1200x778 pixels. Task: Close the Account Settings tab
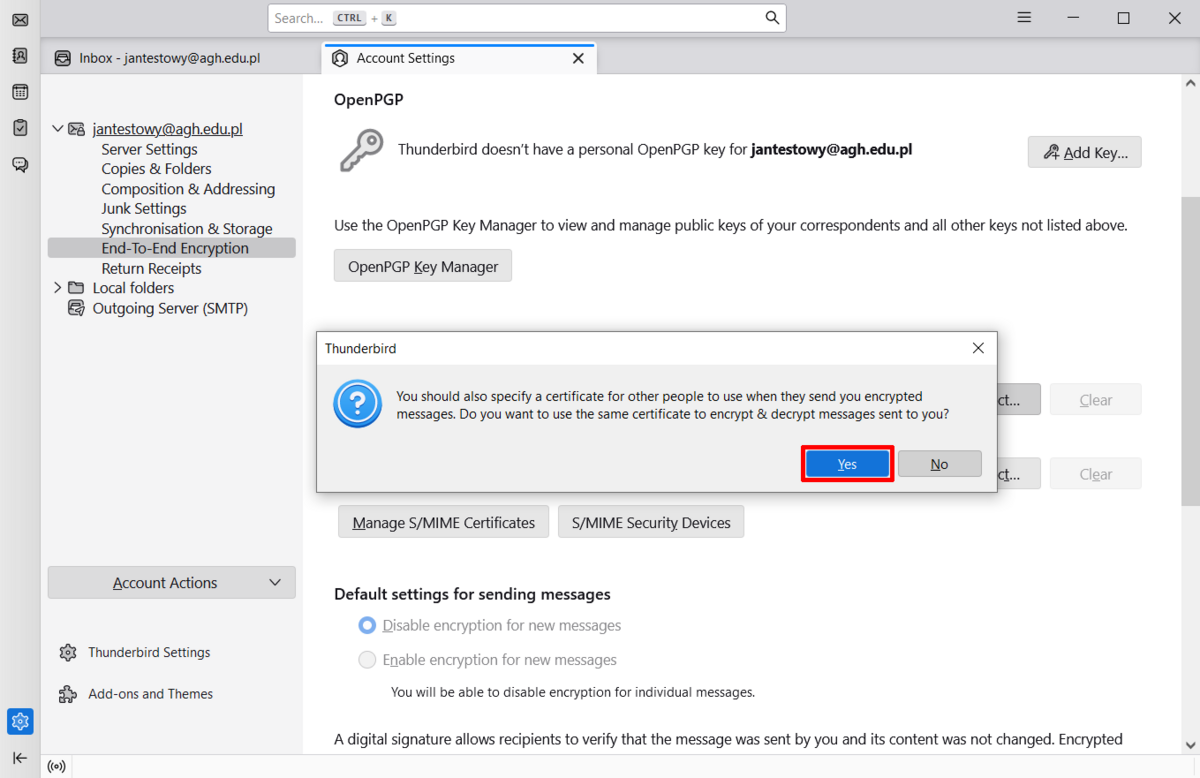point(578,58)
